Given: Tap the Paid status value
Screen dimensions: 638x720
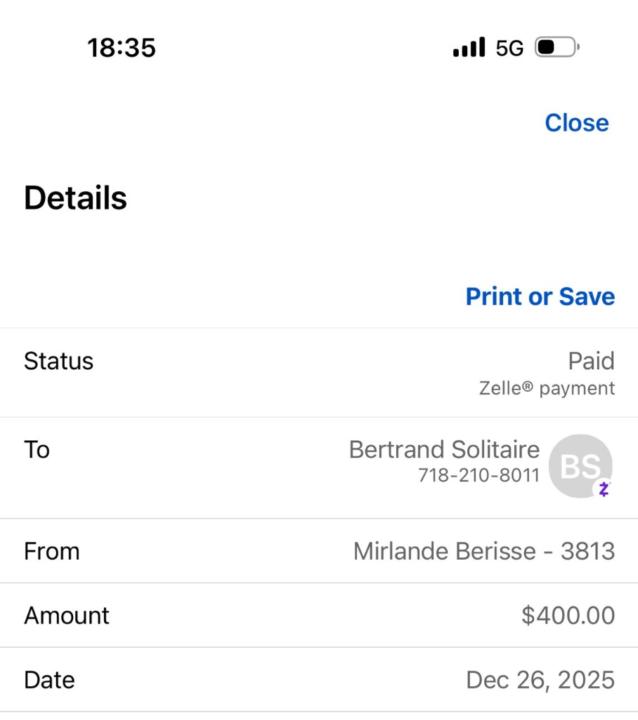Looking at the screenshot, I should [591, 361].
